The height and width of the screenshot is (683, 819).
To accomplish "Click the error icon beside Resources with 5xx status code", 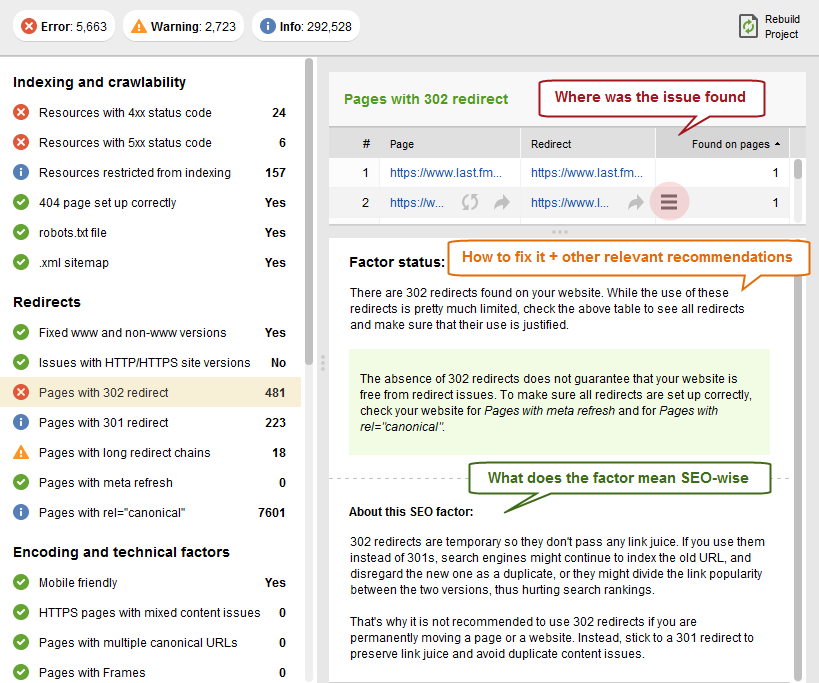I will (x=21, y=142).
